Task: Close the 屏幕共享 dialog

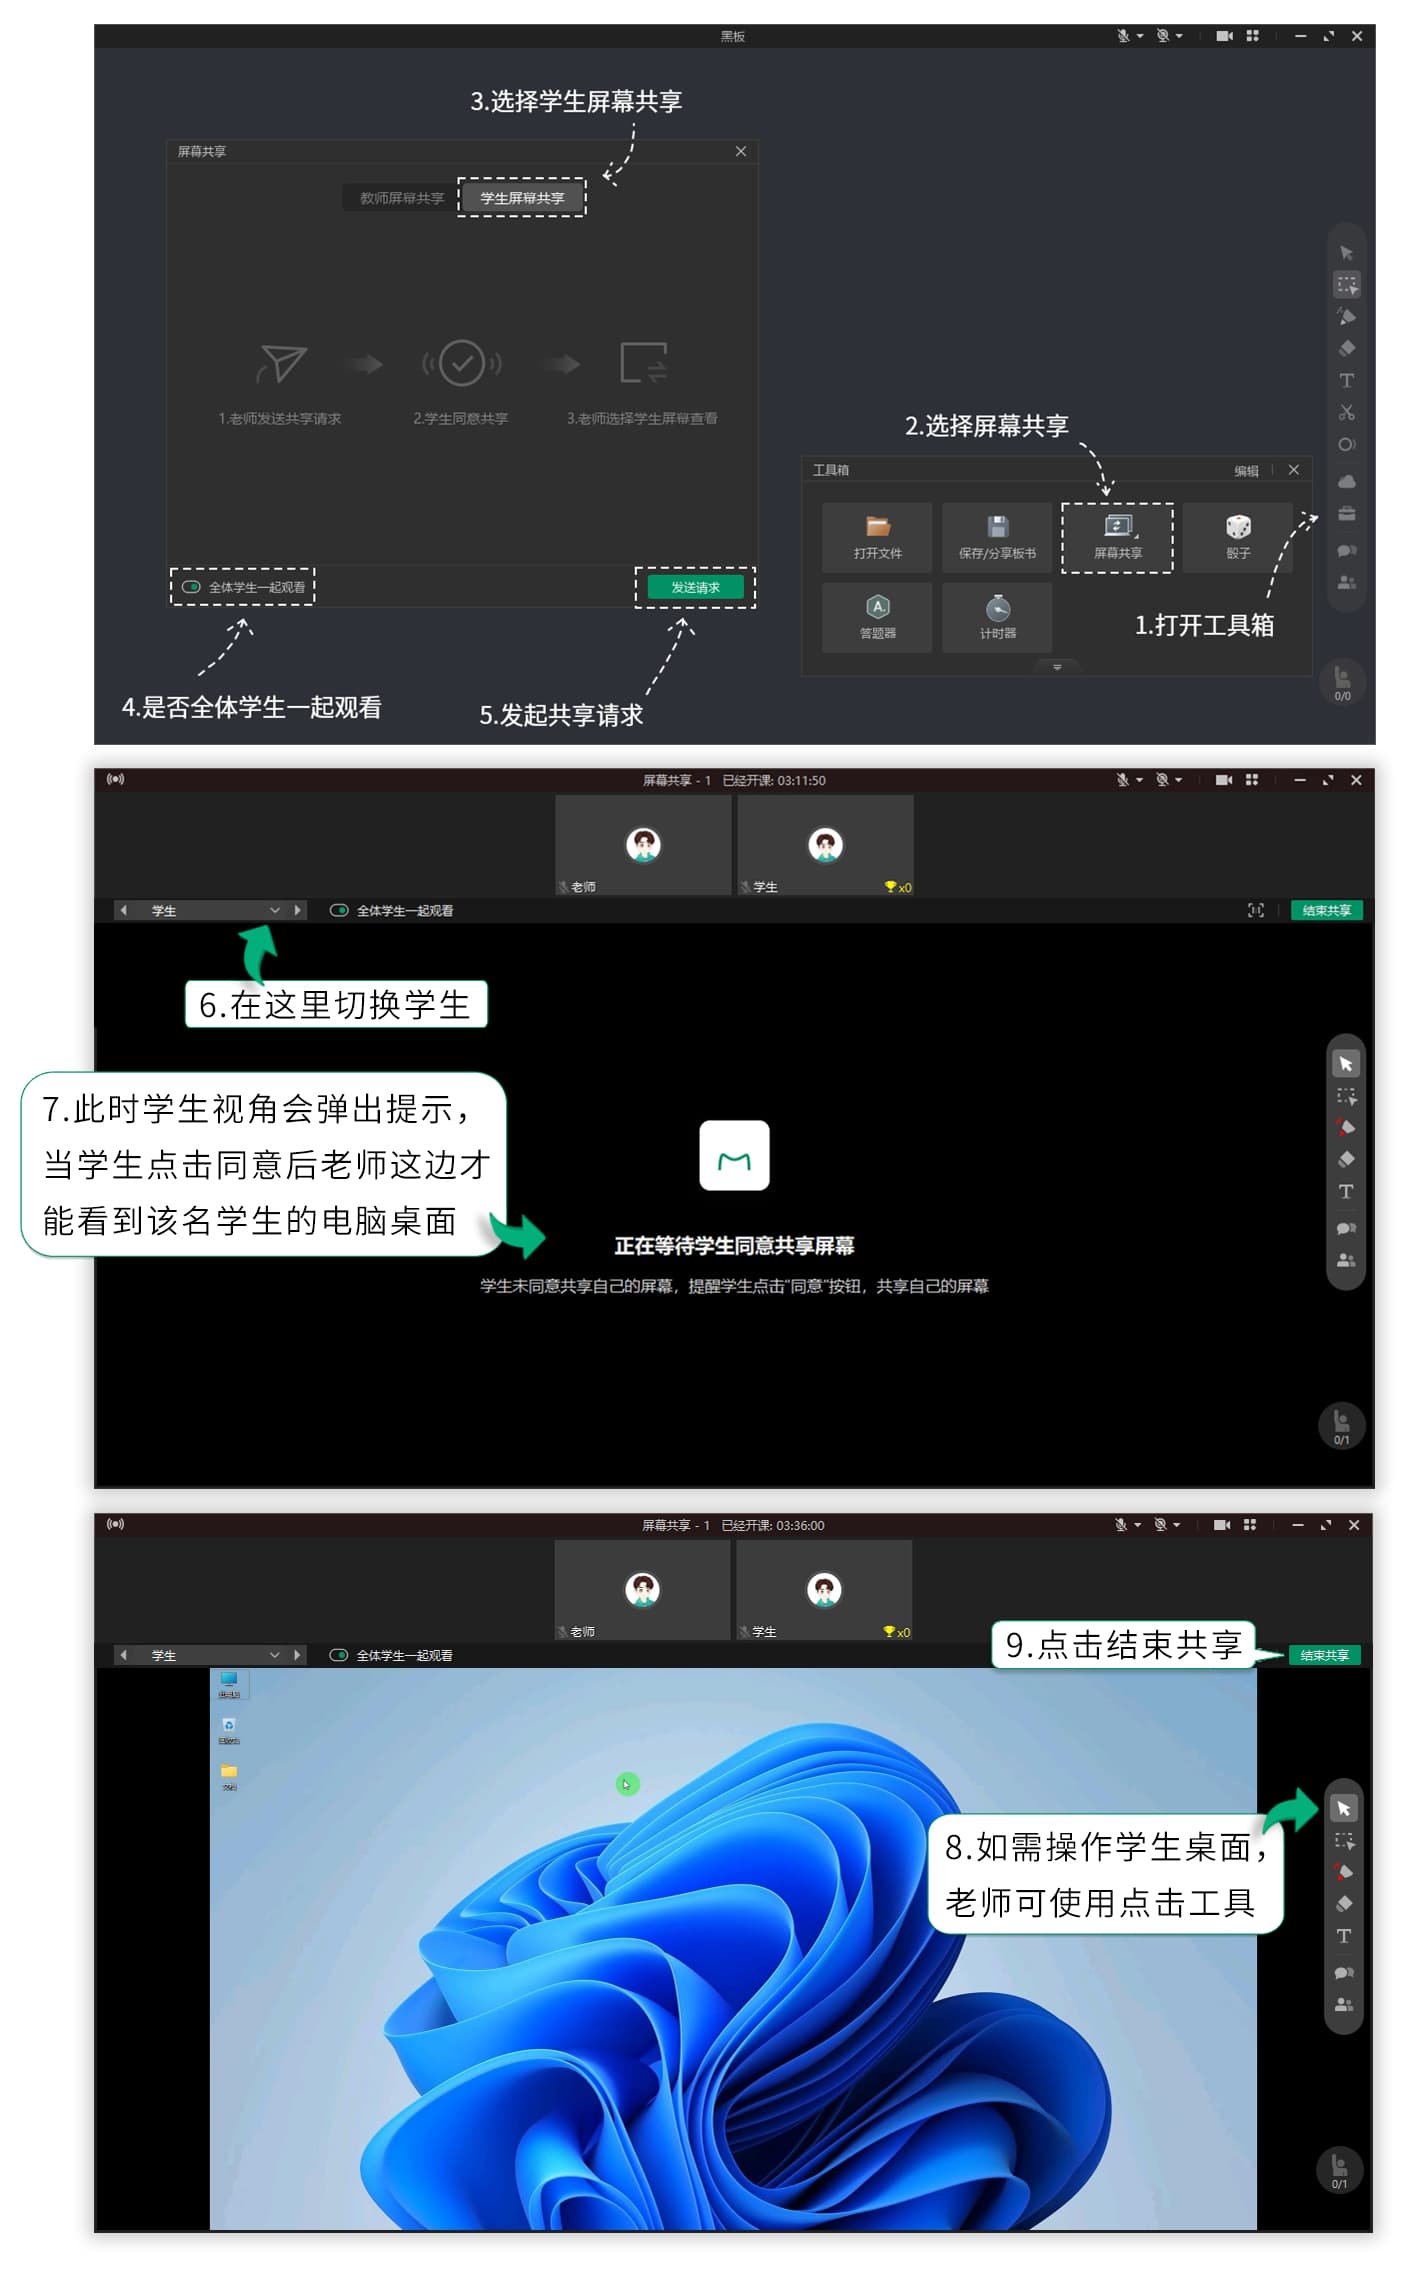Action: pyautogui.click(x=741, y=151)
